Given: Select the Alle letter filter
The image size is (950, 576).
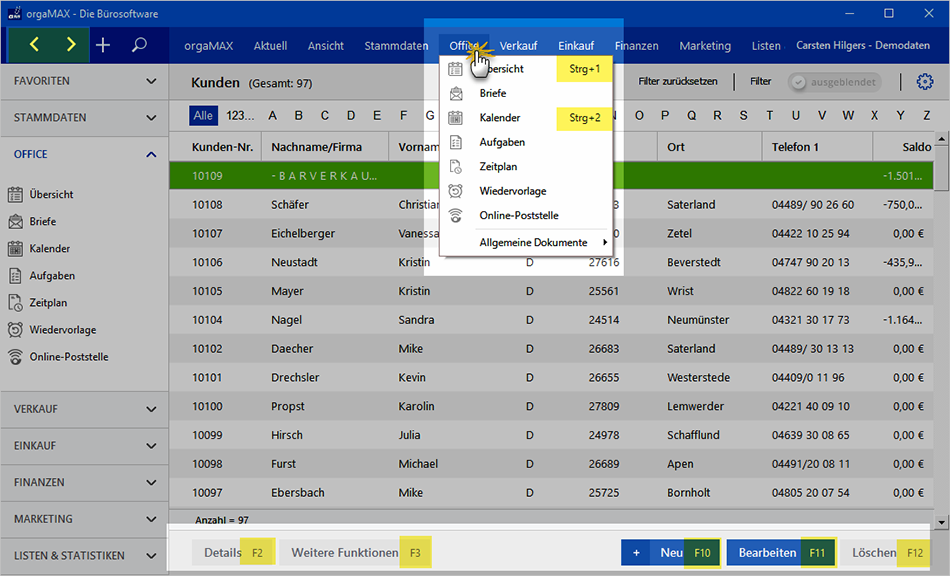Looking at the screenshot, I should pyautogui.click(x=203, y=116).
